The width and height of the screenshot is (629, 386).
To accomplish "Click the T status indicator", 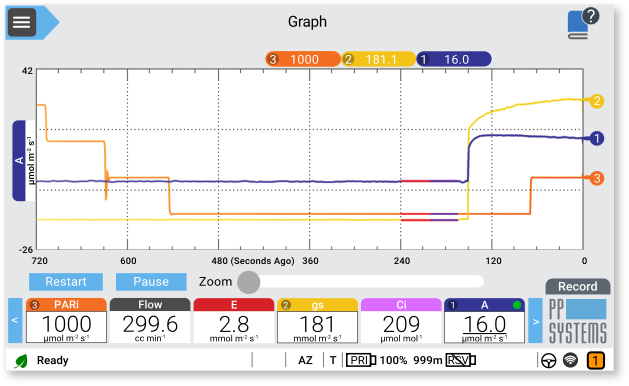I will coord(333,360).
